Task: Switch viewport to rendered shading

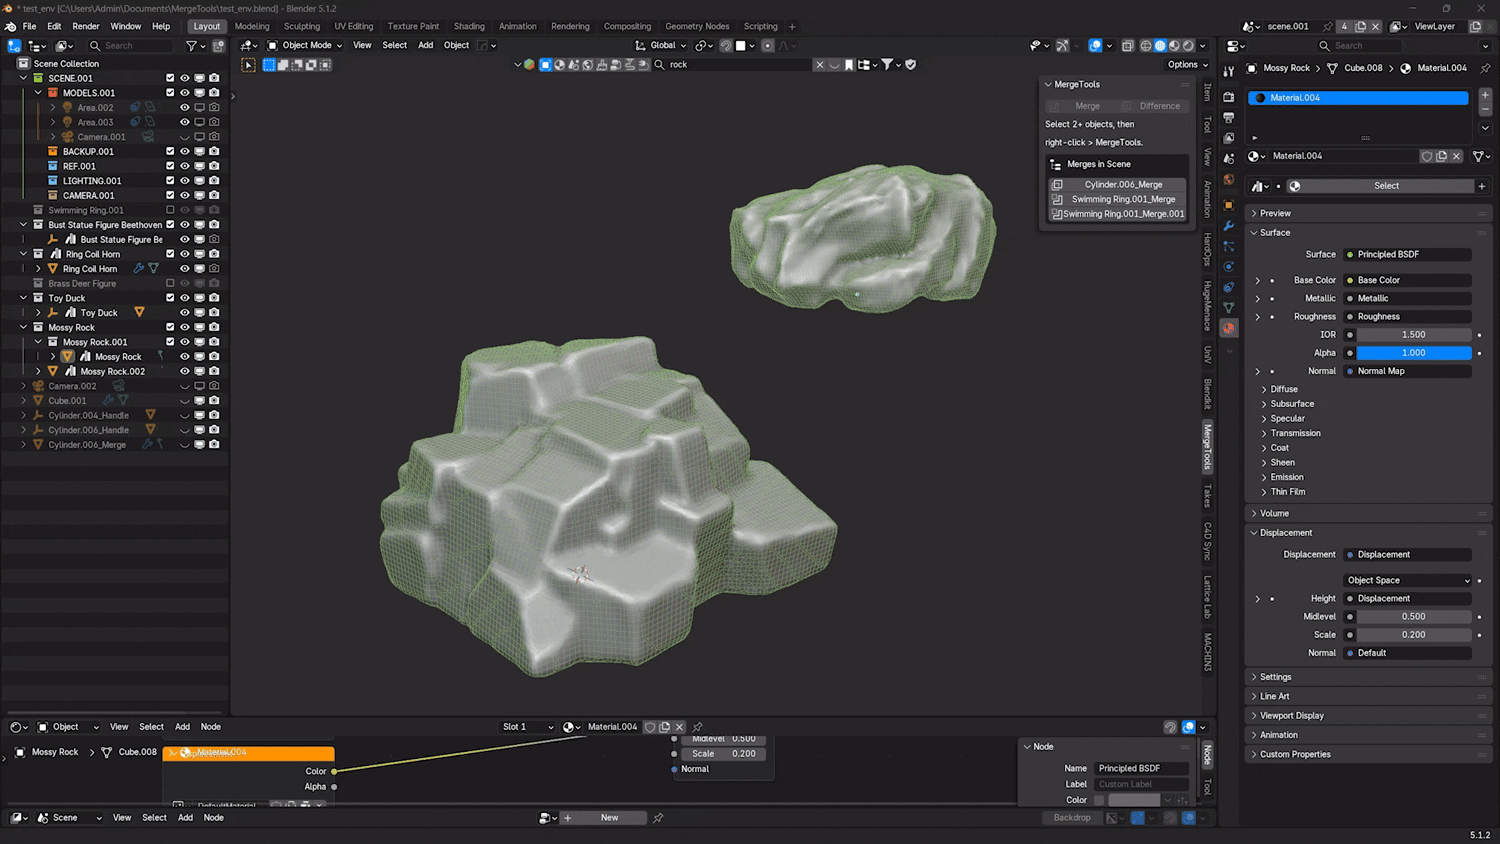Action: tap(1188, 46)
